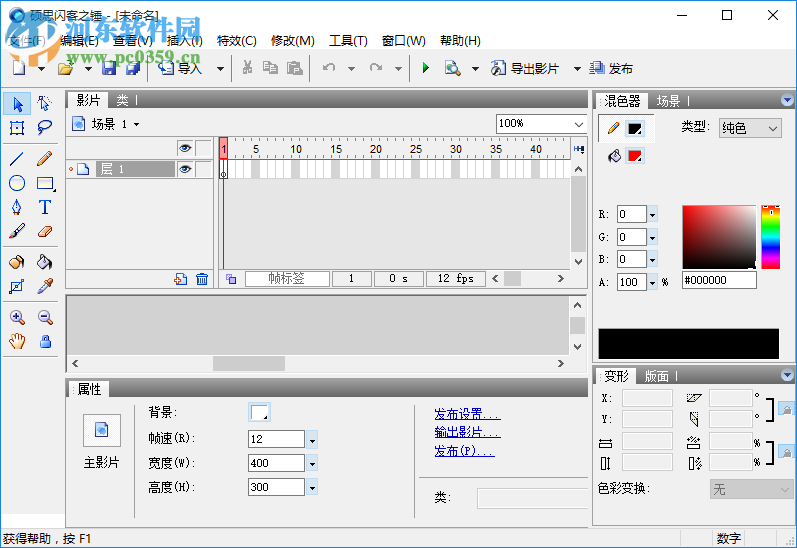This screenshot has width=797, height=548.
Task: Open the 宽度 width dropdown arrow
Action: point(313,464)
